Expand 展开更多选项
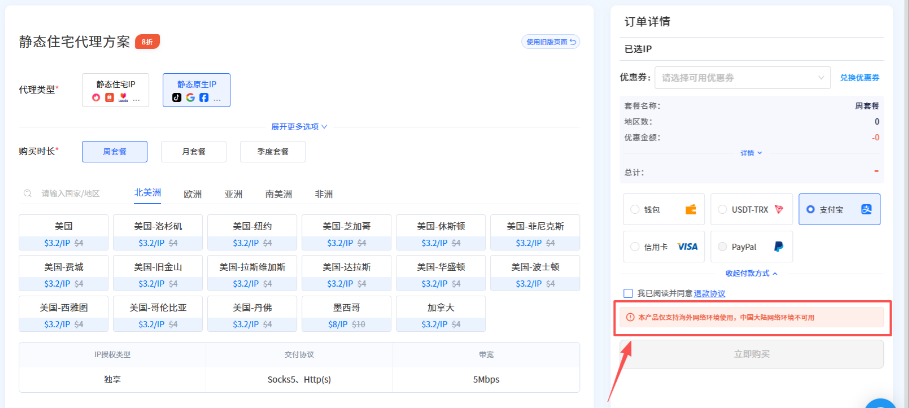 point(299,126)
